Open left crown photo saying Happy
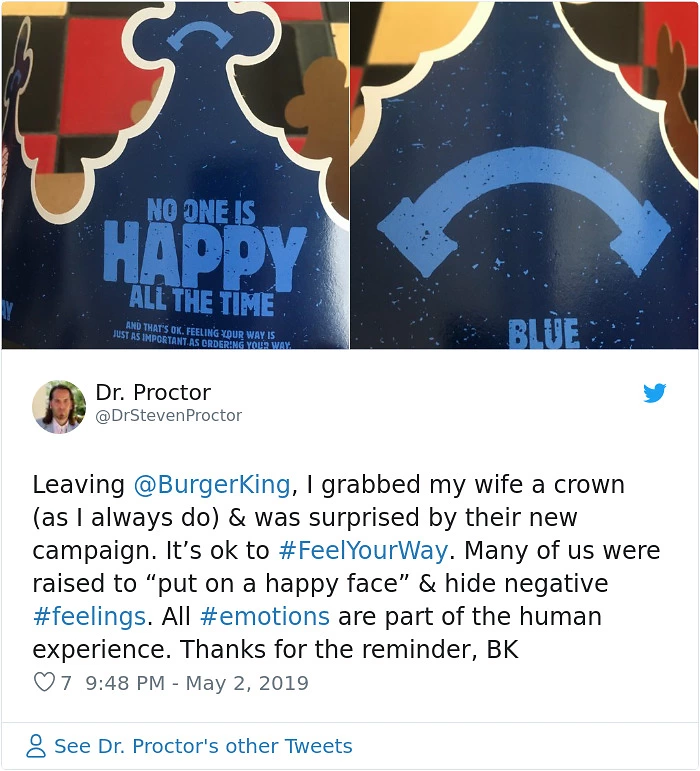This screenshot has width=700, height=771. point(175,176)
